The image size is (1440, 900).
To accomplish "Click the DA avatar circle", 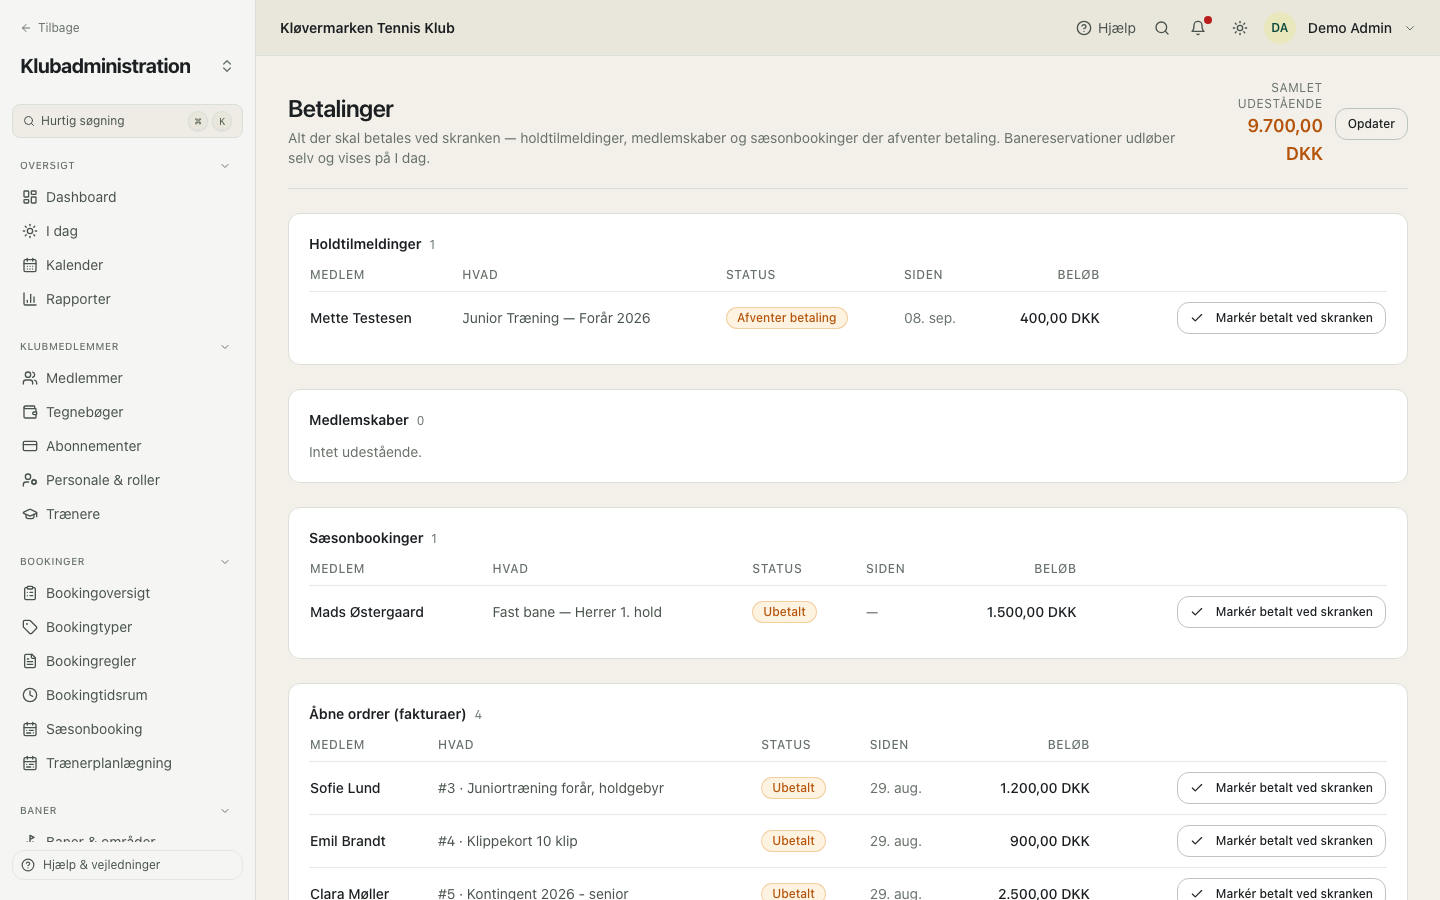I will coord(1280,28).
